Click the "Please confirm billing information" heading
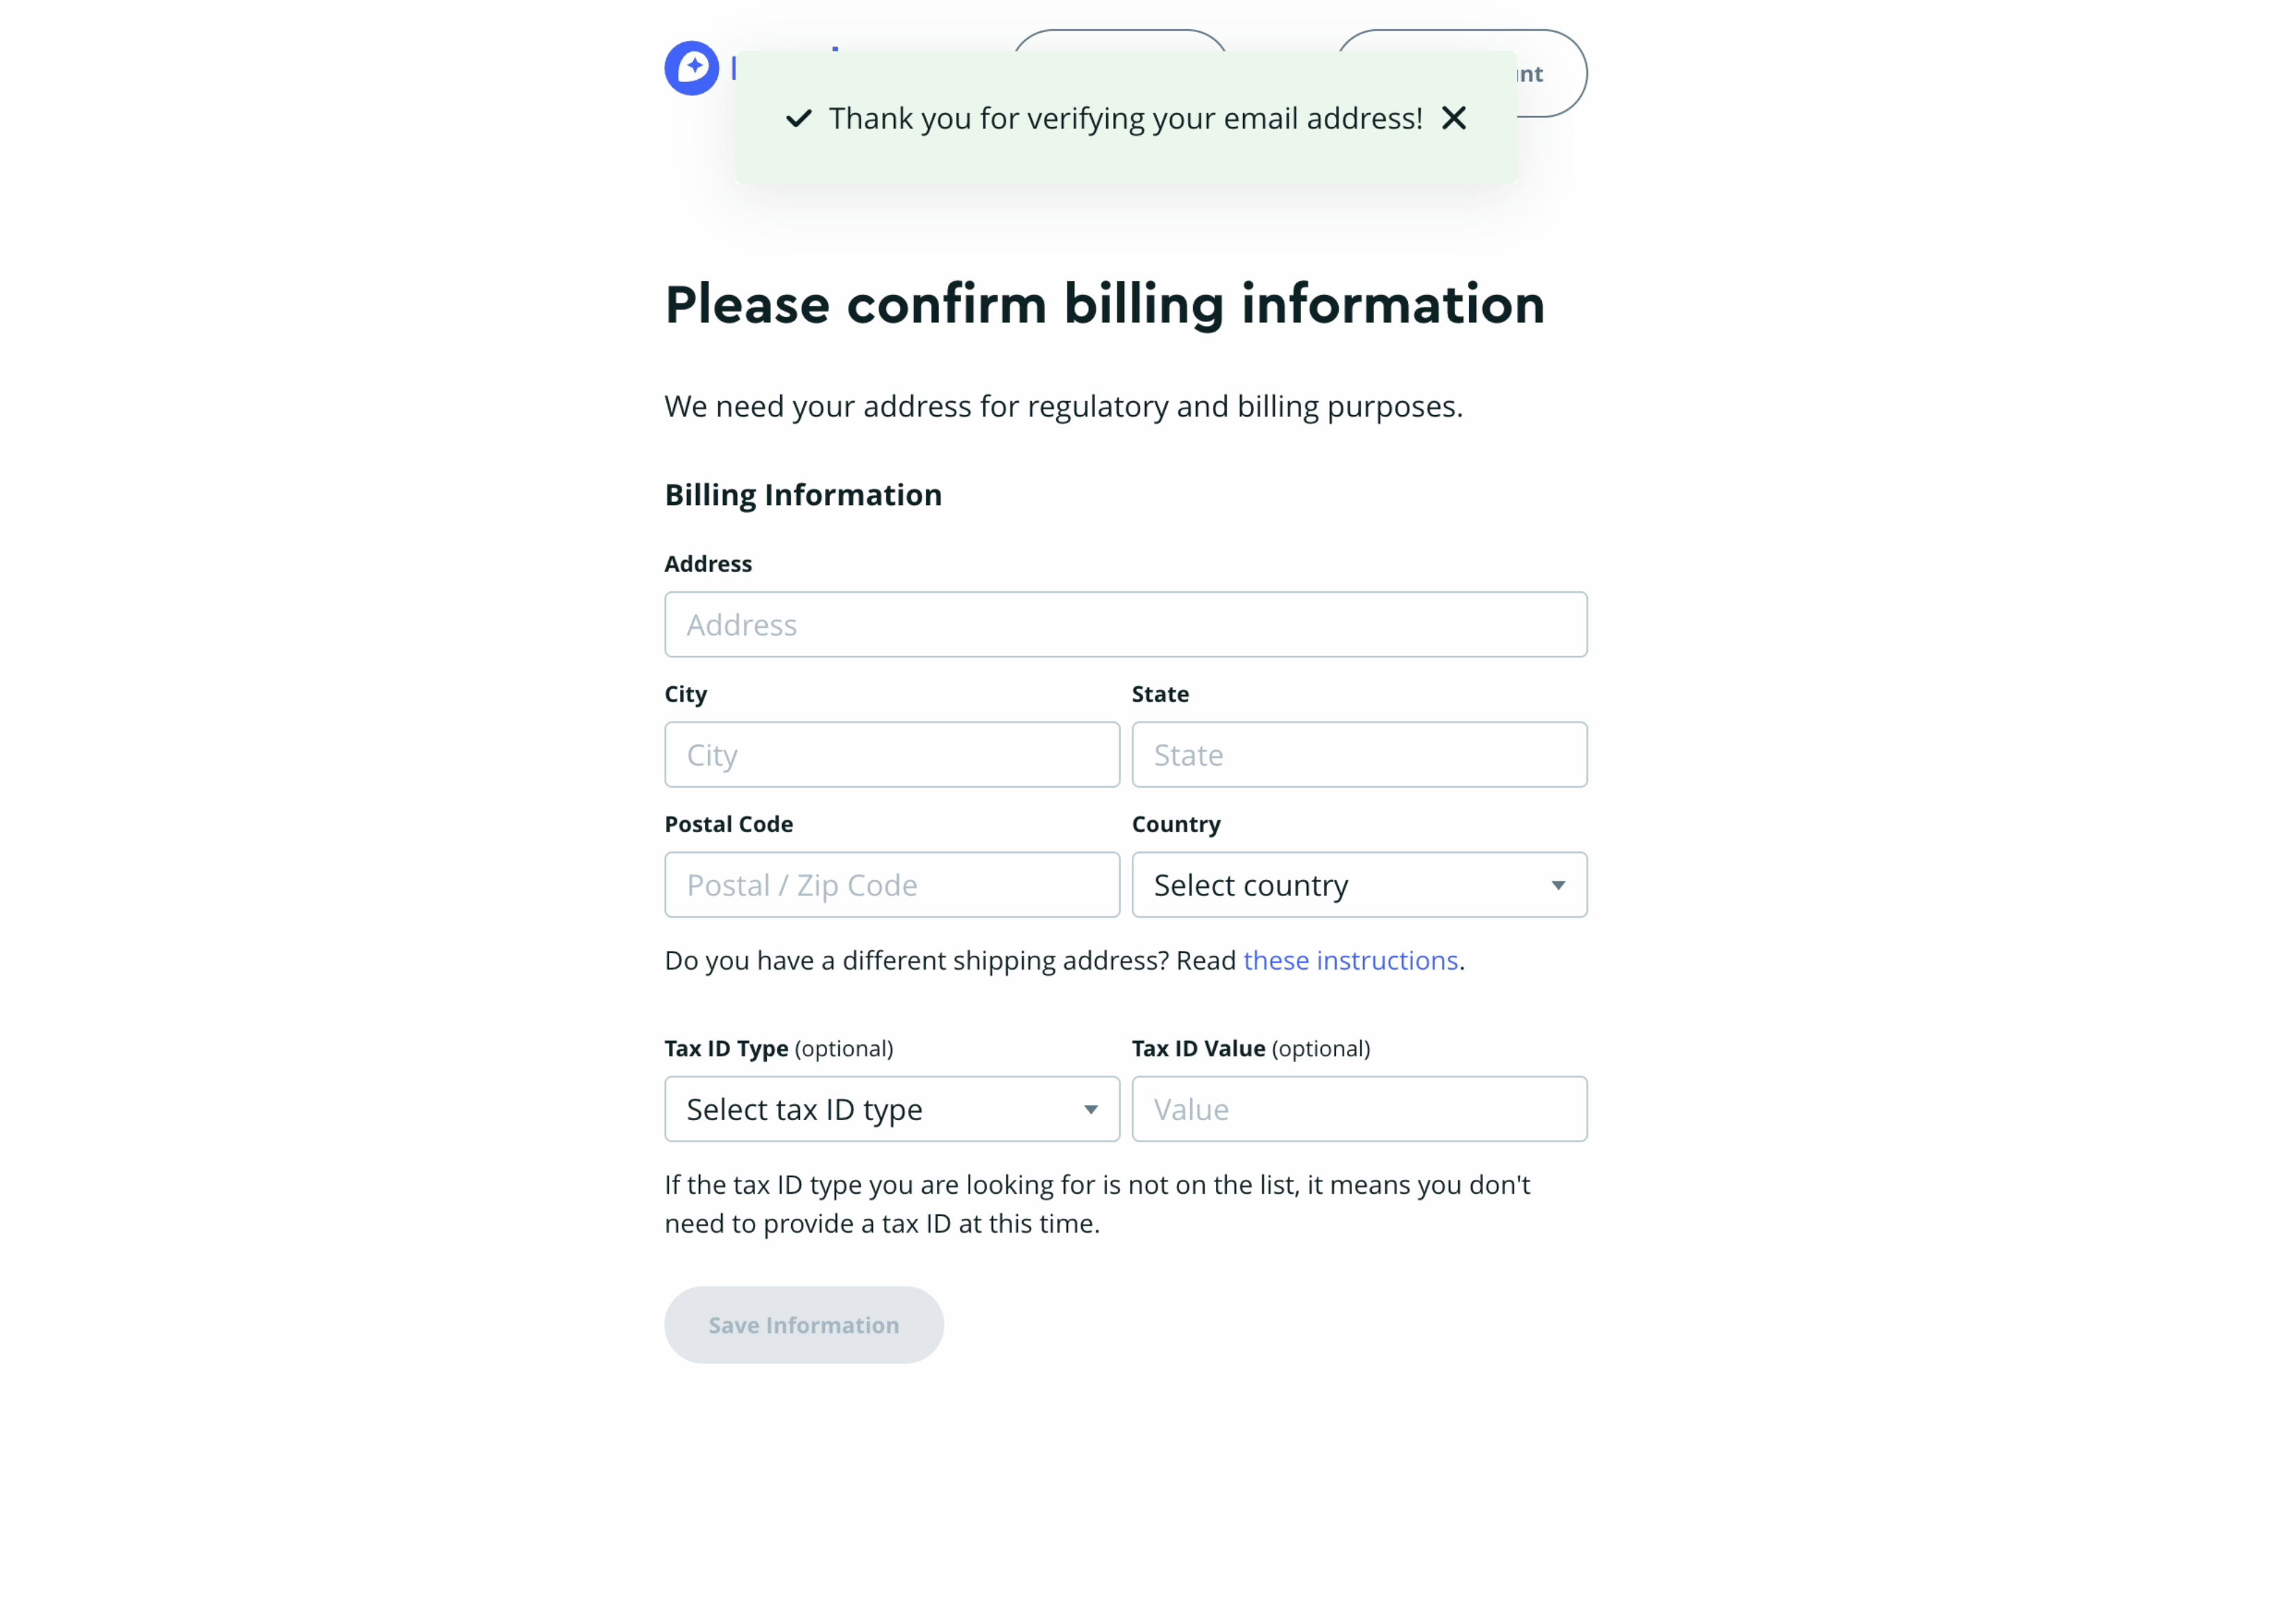The width and height of the screenshot is (2279, 1624). pos(1104,304)
